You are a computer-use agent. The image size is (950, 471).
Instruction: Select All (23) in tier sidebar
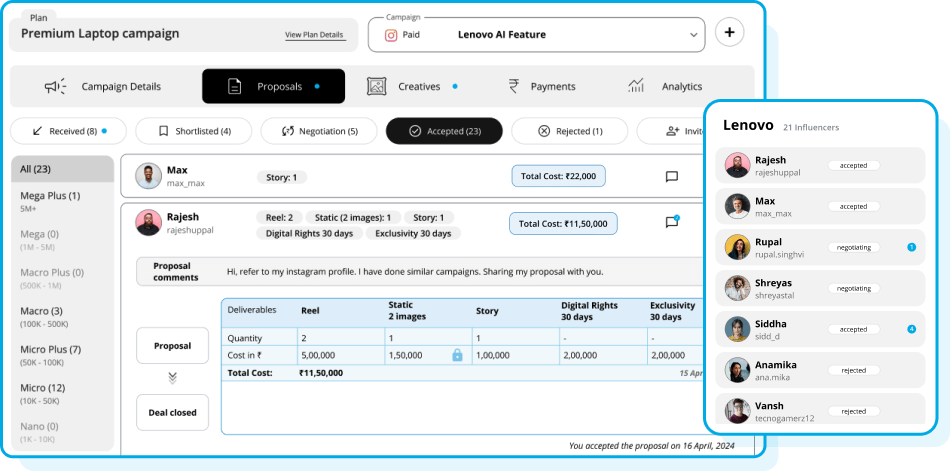[62, 169]
